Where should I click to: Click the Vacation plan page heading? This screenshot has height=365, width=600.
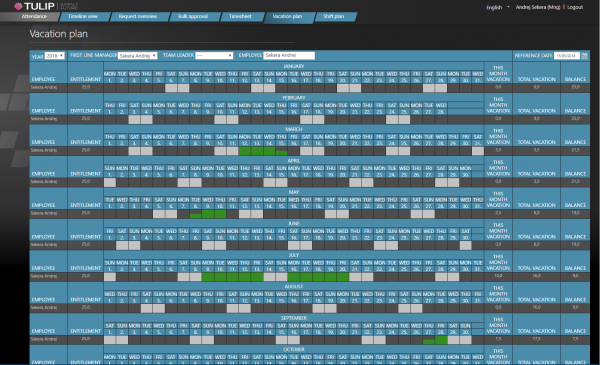pyautogui.click(x=59, y=34)
